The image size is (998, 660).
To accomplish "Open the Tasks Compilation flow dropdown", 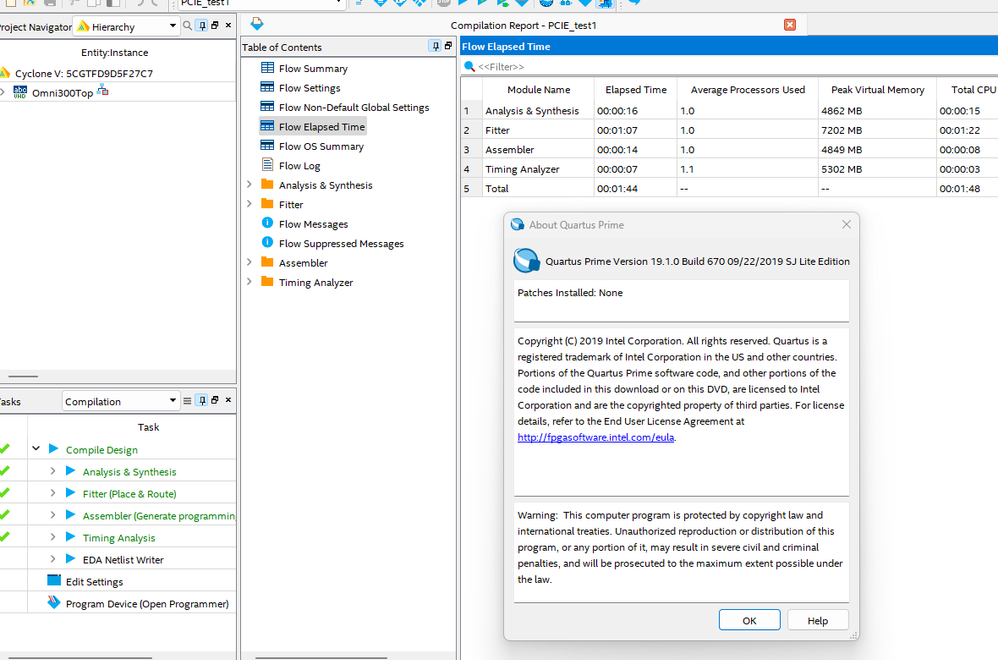I will [x=120, y=401].
